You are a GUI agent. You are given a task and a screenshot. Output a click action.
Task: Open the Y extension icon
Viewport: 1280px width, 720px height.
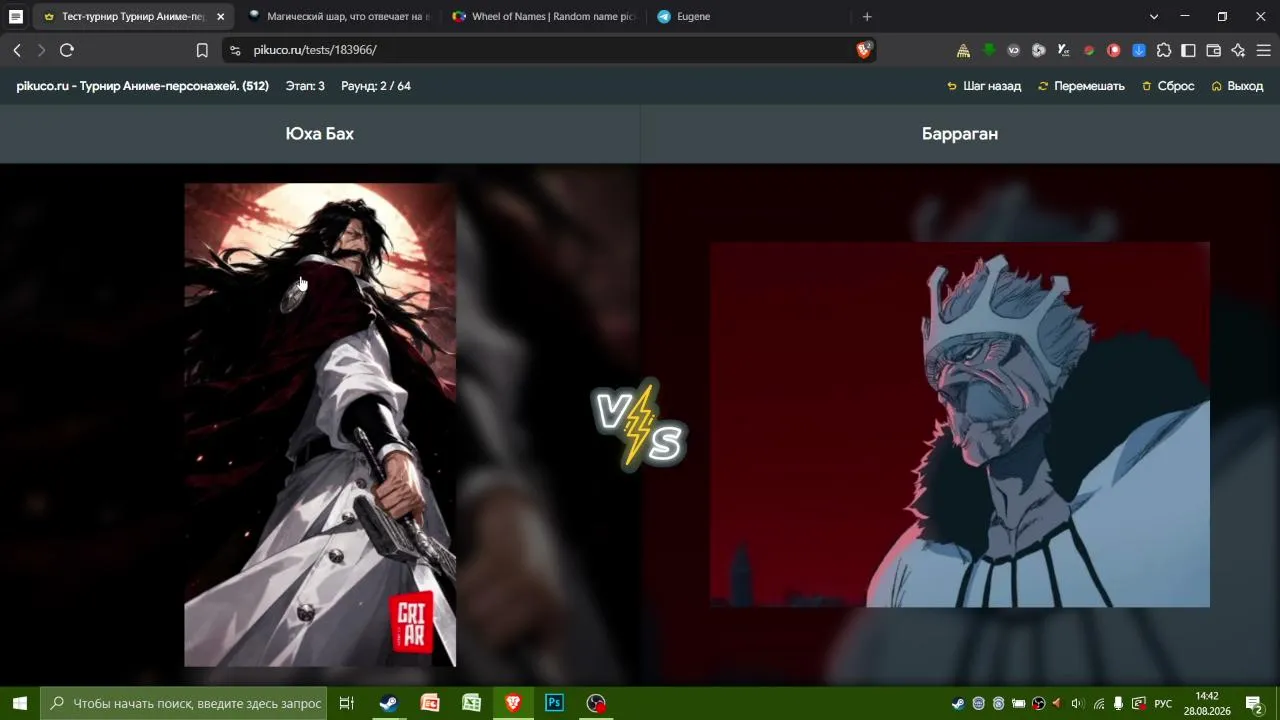point(1063,50)
